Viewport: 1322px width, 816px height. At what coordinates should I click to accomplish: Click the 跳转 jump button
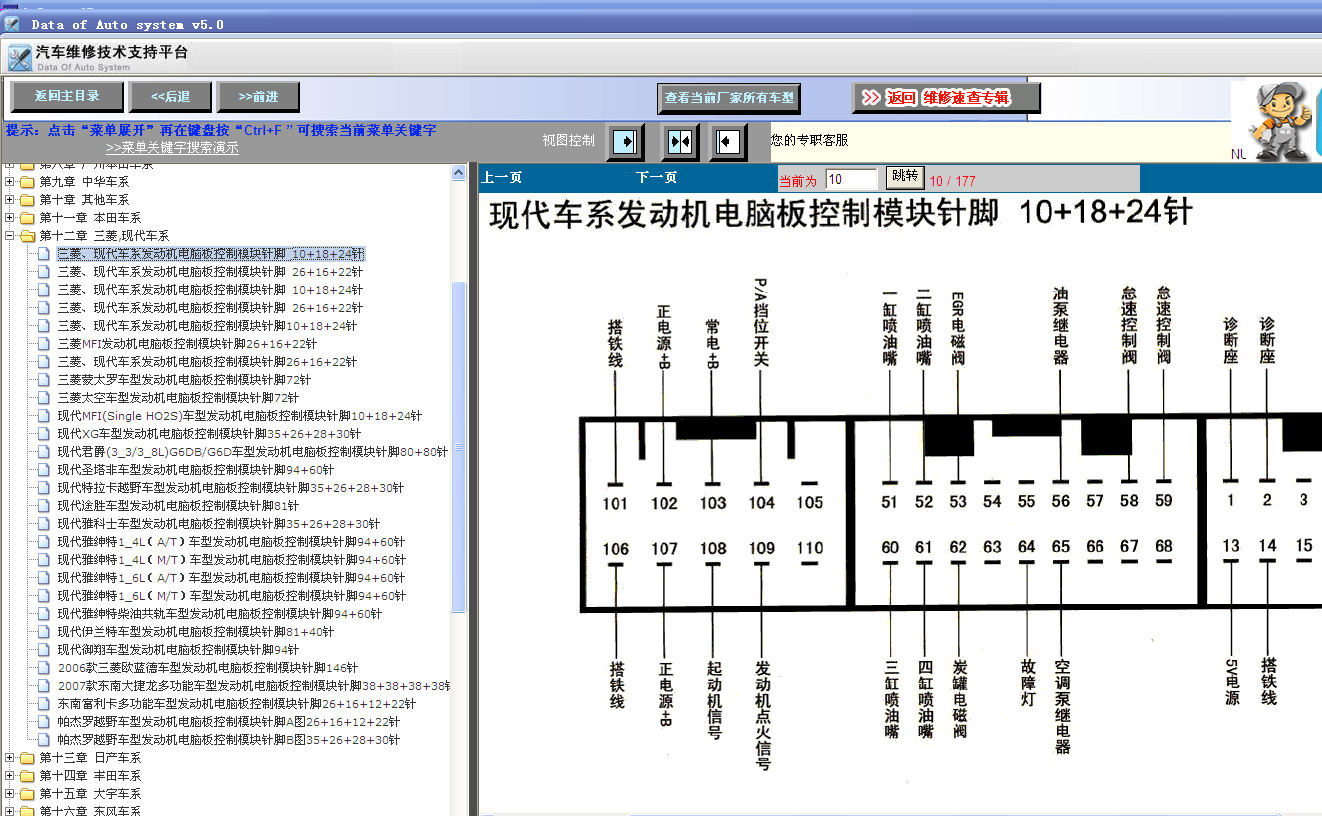904,177
